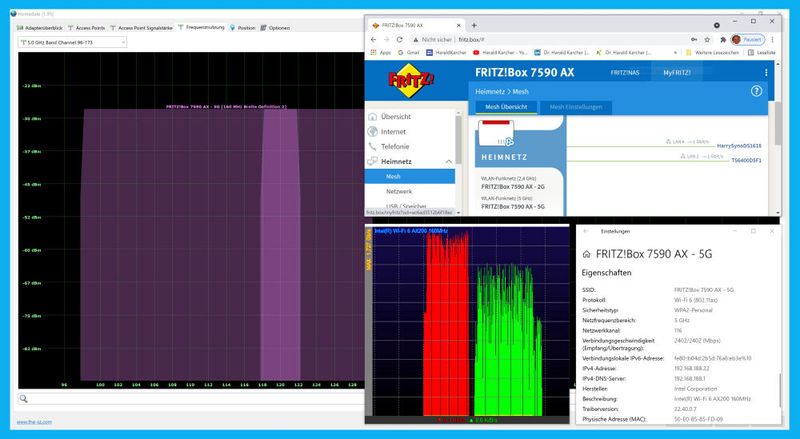Click the search magnifier icon in Homedale
The height and width of the screenshot is (439, 800).
[23, 399]
